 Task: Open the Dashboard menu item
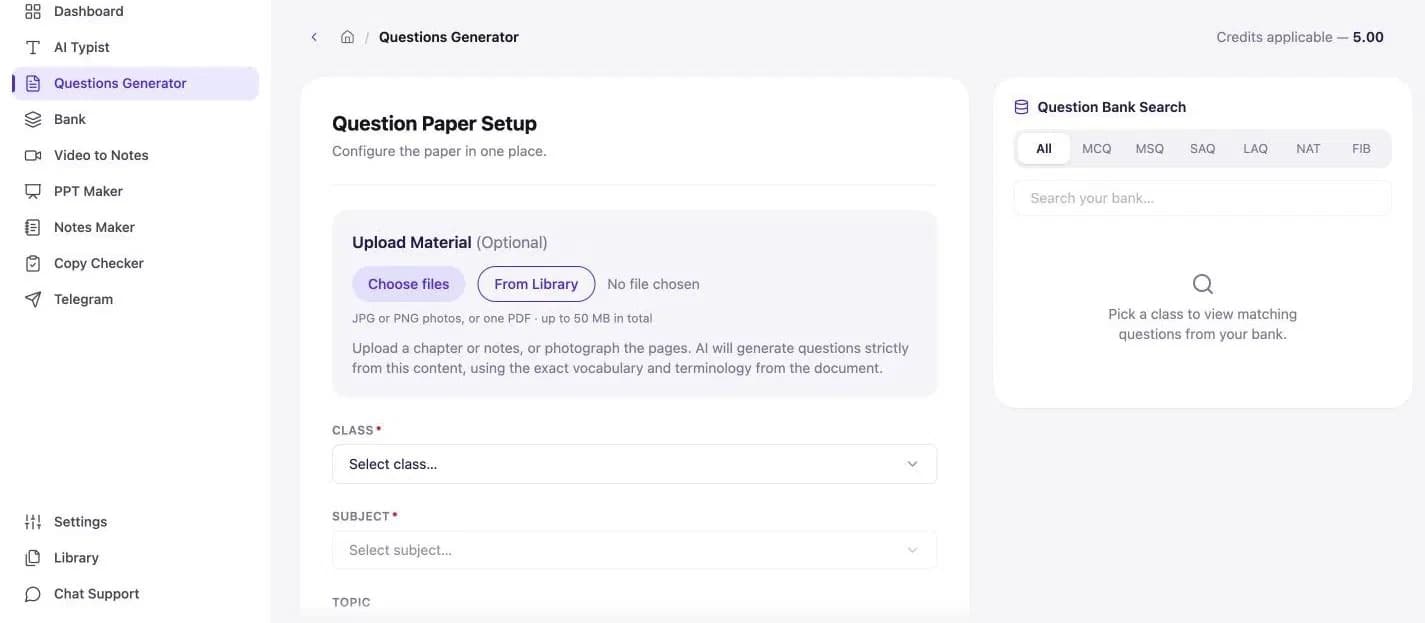pyautogui.click(x=135, y=11)
